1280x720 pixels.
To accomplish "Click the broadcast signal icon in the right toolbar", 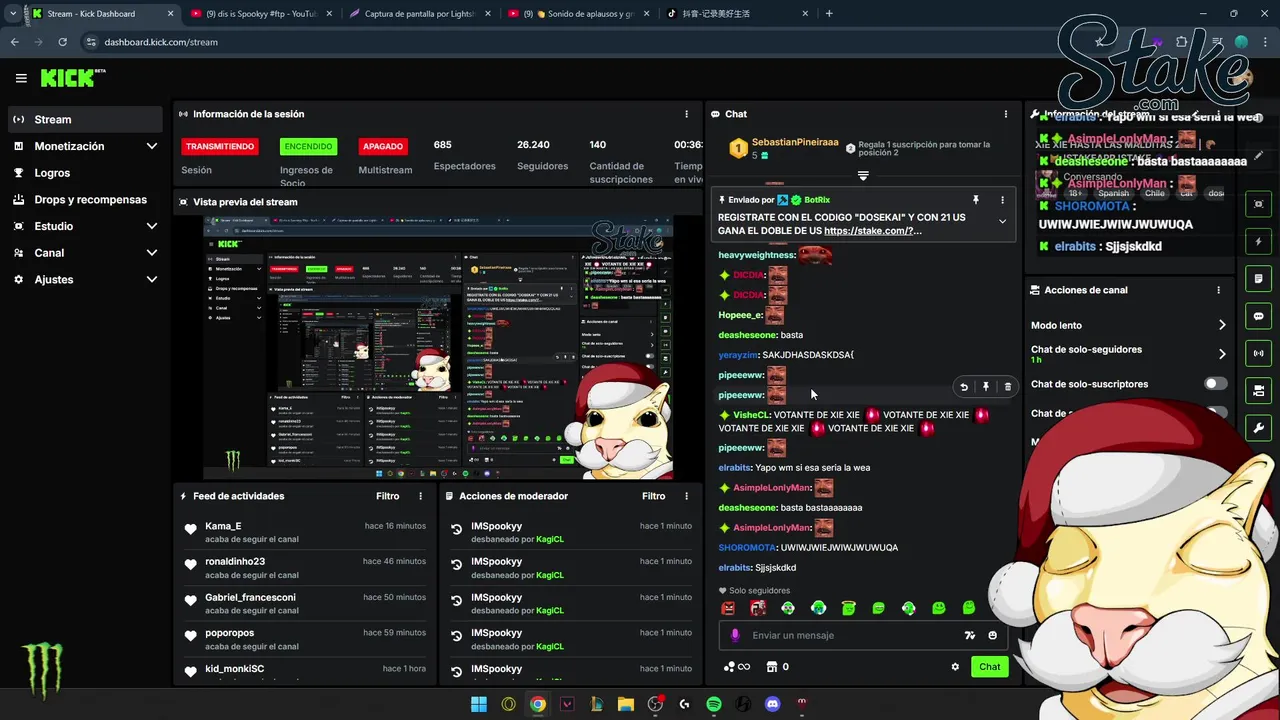I will [1258, 353].
